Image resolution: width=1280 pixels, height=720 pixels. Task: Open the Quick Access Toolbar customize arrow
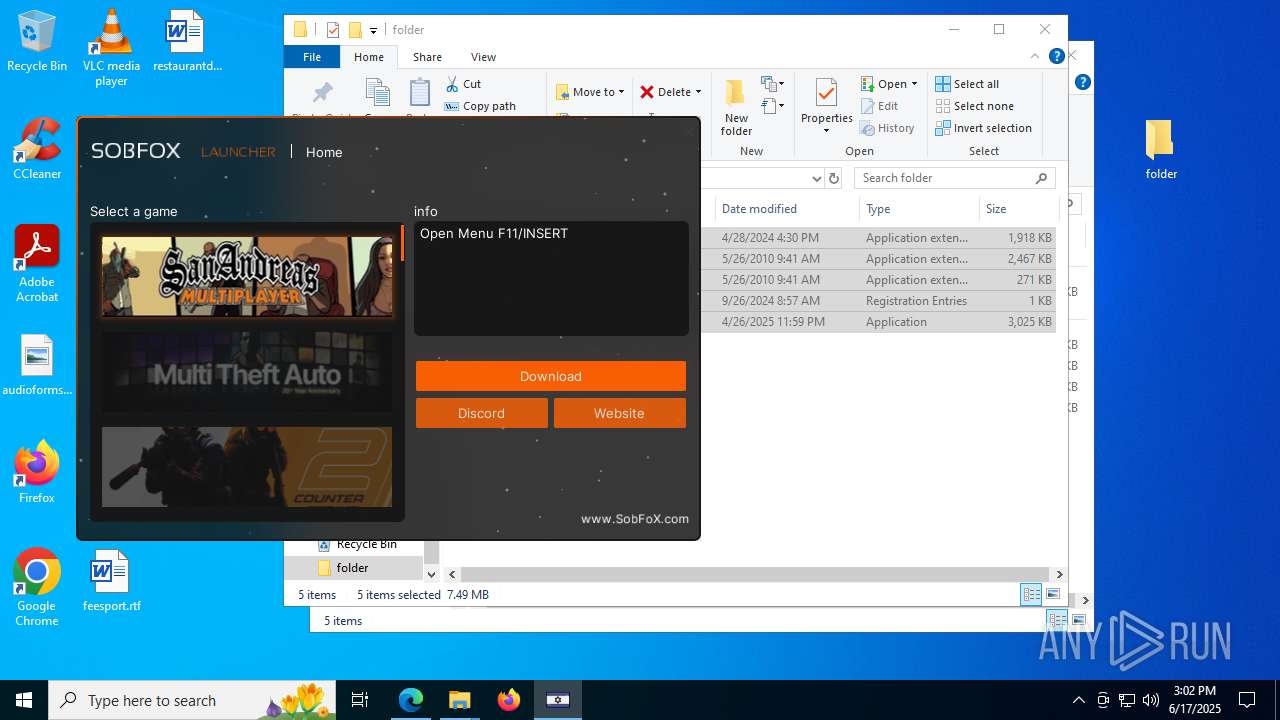tap(373, 31)
